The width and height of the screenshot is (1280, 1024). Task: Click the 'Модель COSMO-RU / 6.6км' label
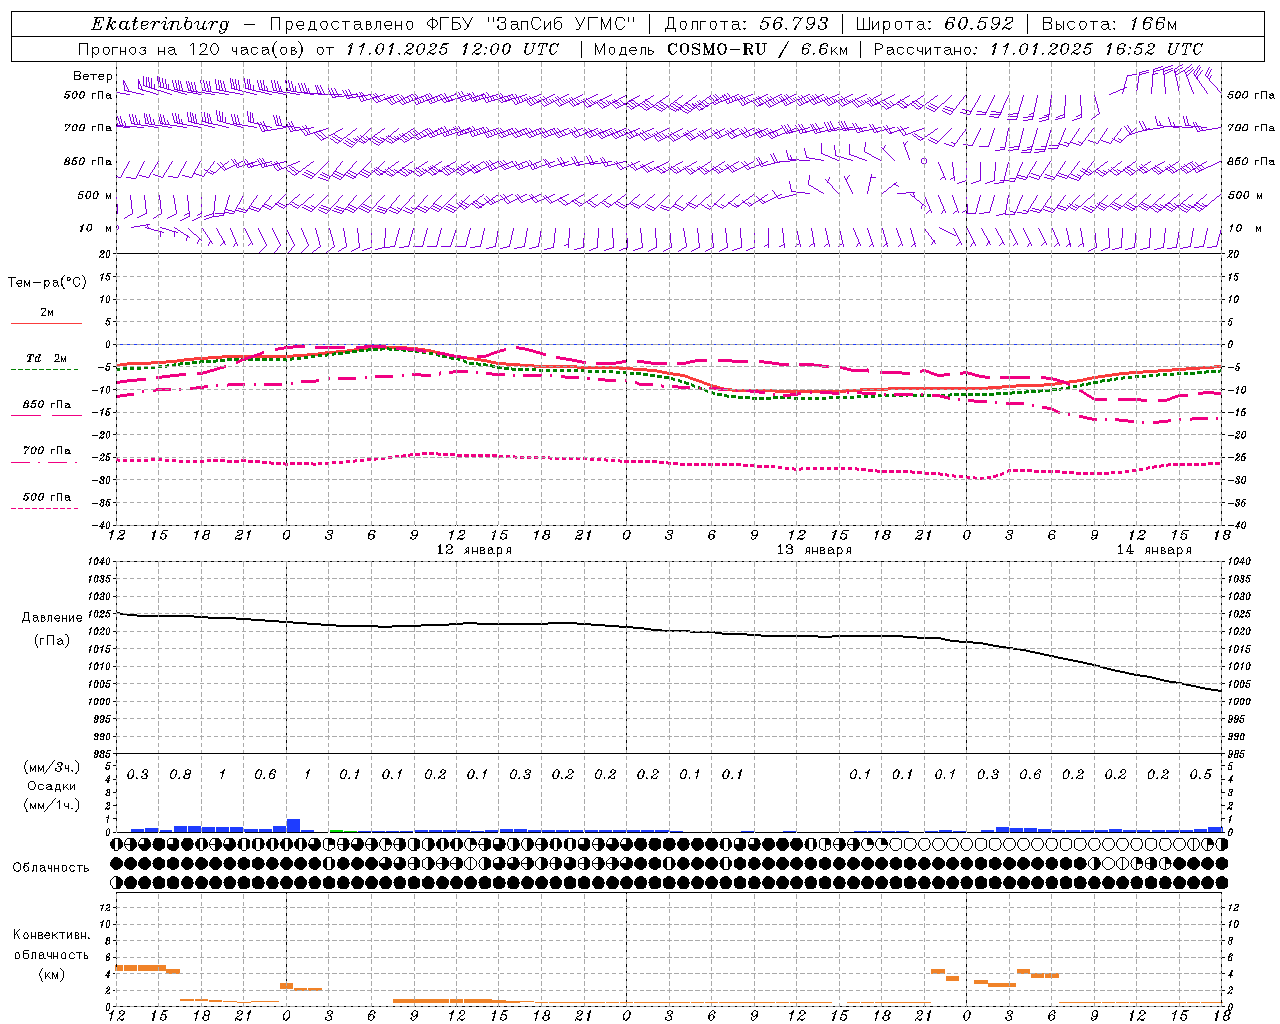tap(720, 49)
